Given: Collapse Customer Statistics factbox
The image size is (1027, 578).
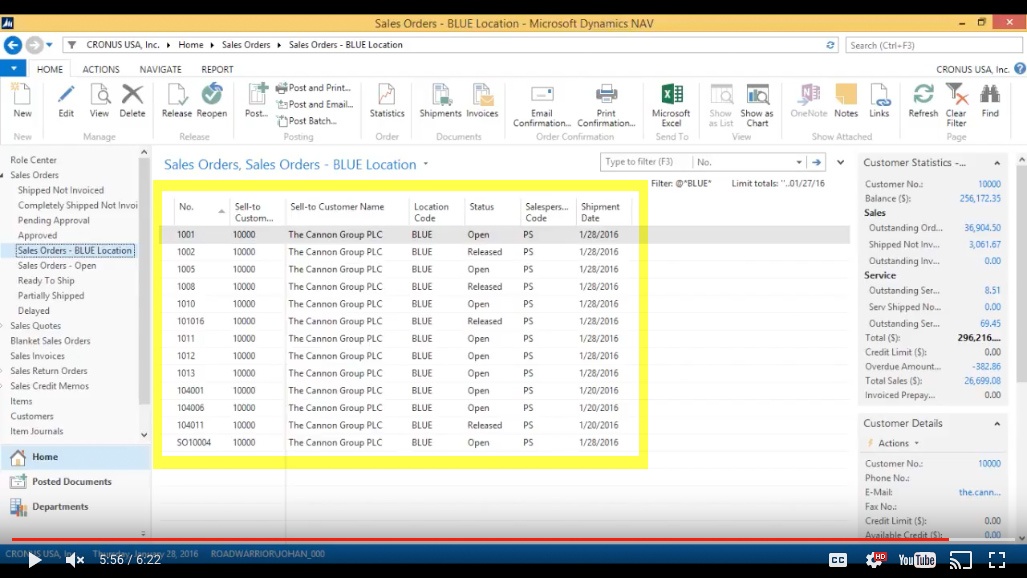Looking at the screenshot, I should 997,163.
